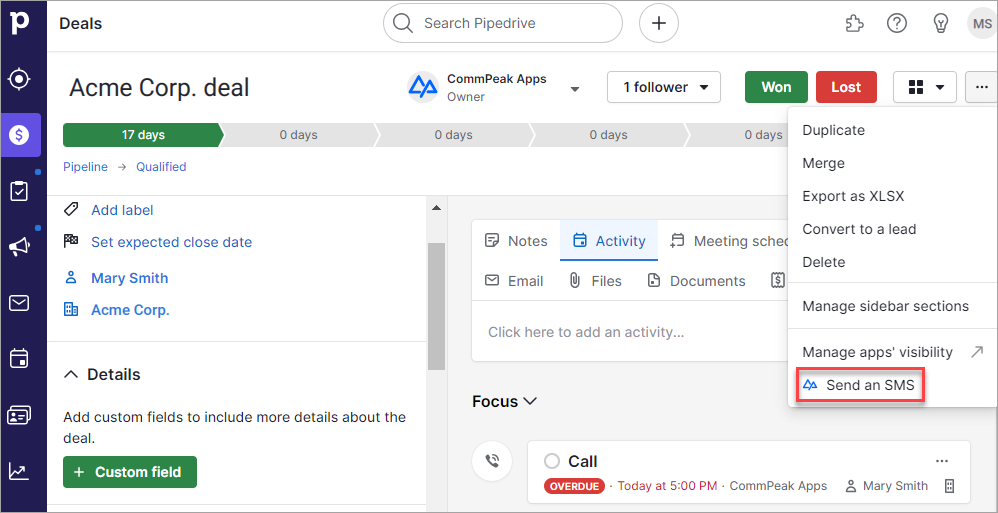Viewport: 998px width, 513px height.
Task: Open Manage sidebar sections
Action: 885,306
